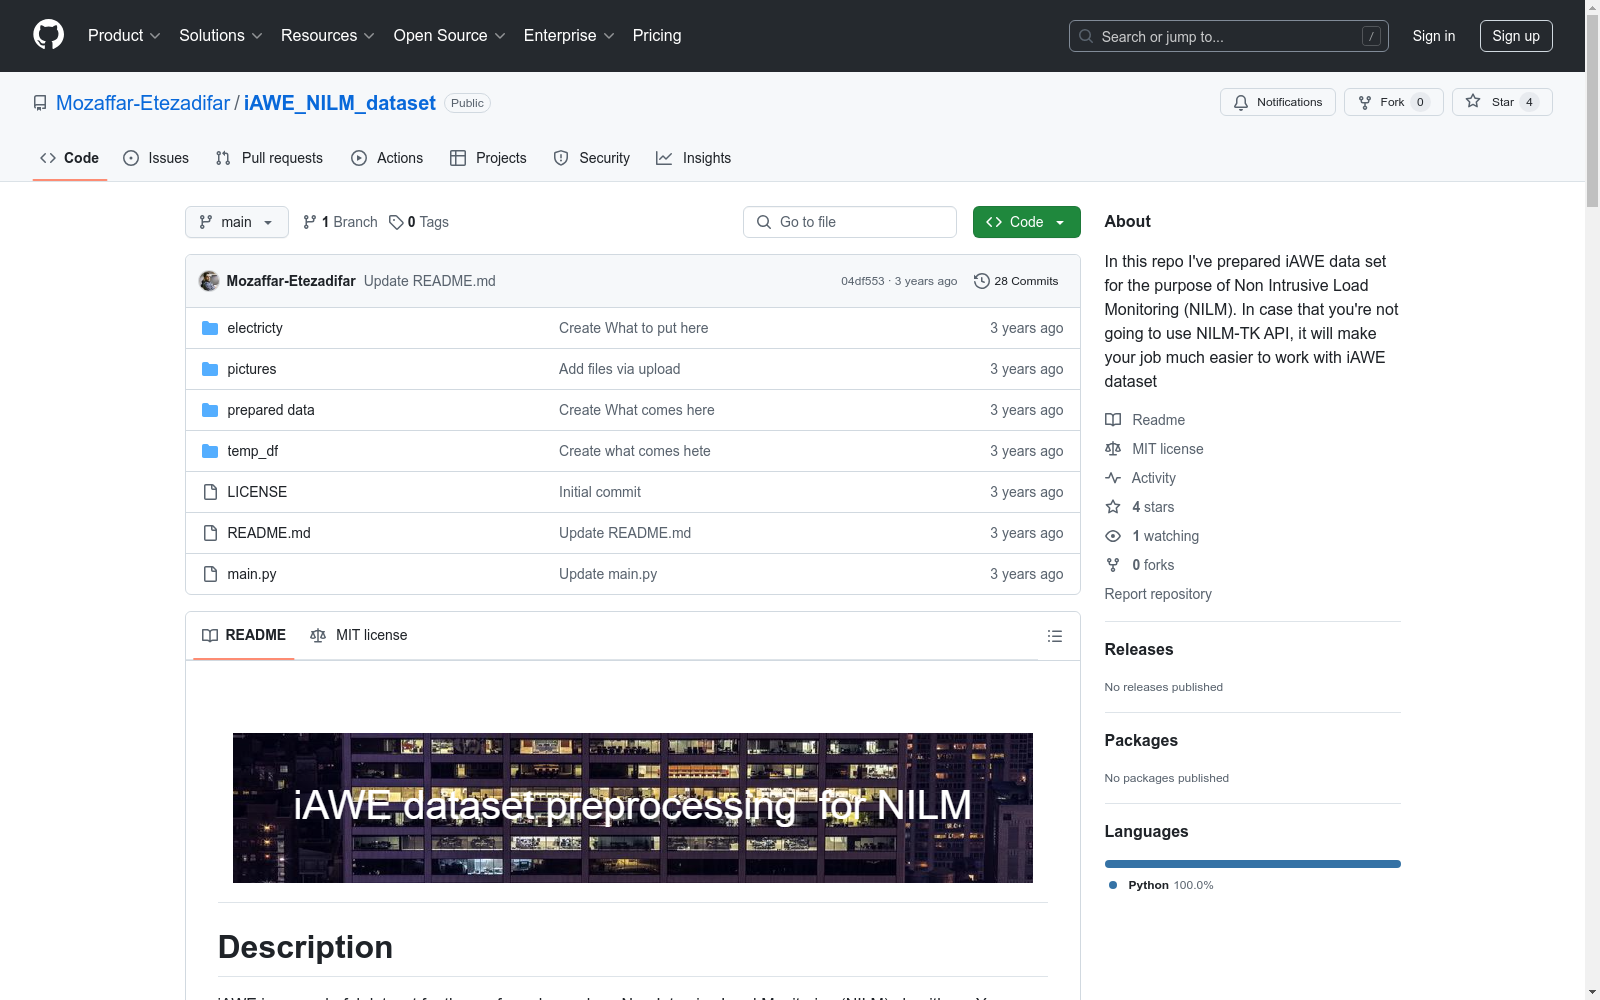Open the GitHub logo homepage
Screen dimensions: 1600x1000
(x=48, y=35)
